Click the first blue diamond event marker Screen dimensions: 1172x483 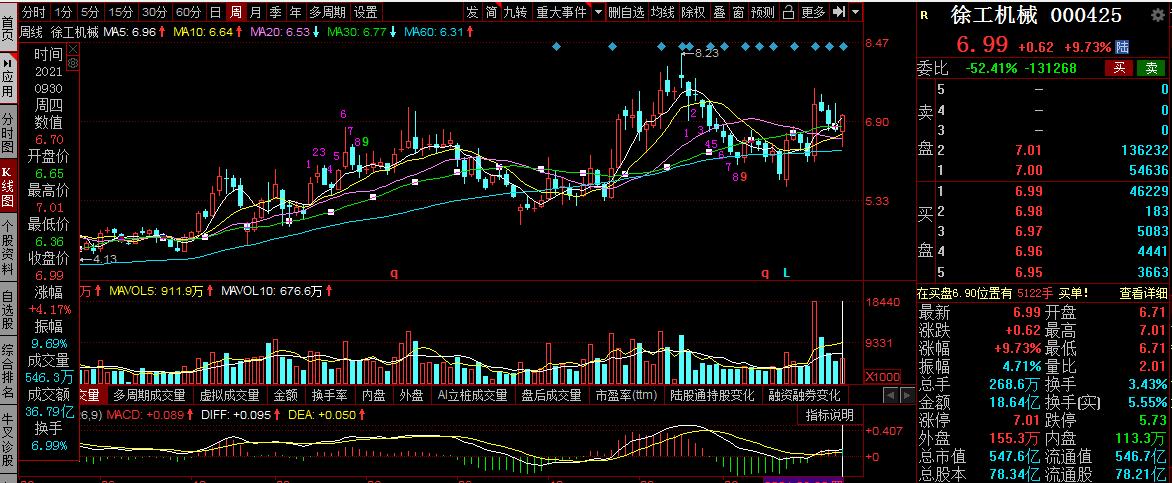[556, 46]
